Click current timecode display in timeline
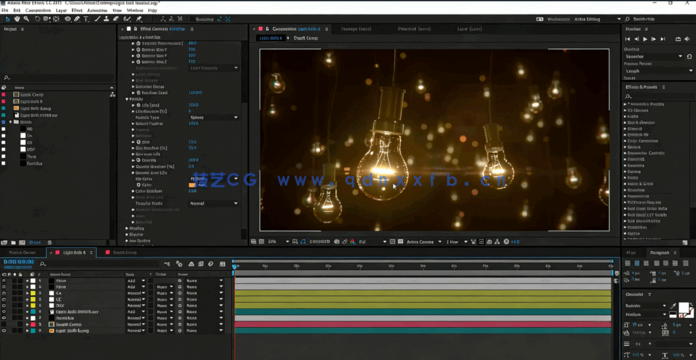The image size is (696, 360). tap(19, 262)
